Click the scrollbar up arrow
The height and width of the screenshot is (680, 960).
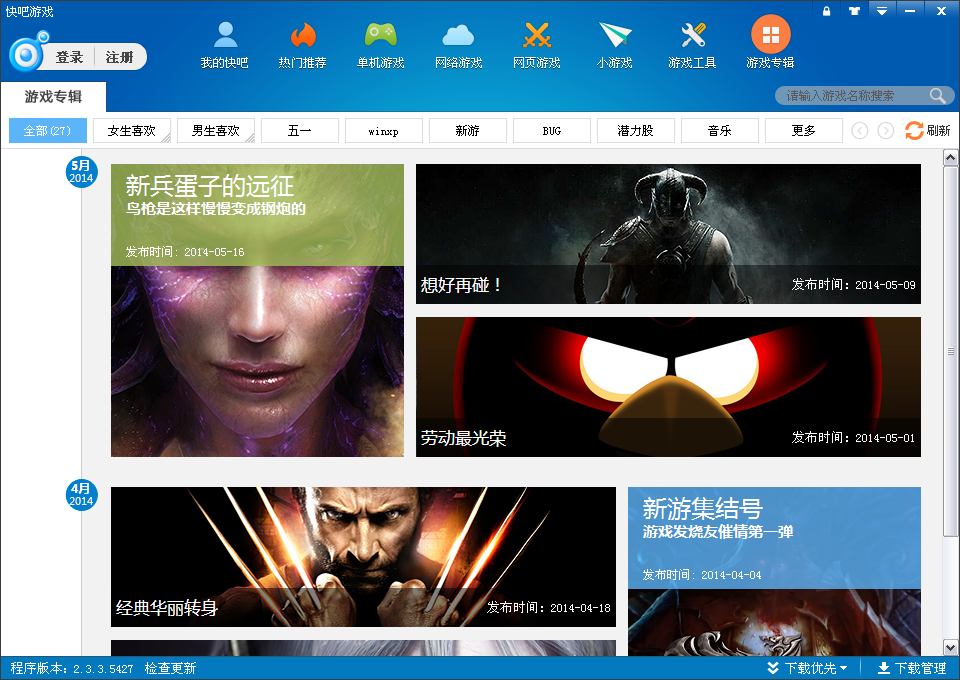(x=950, y=158)
